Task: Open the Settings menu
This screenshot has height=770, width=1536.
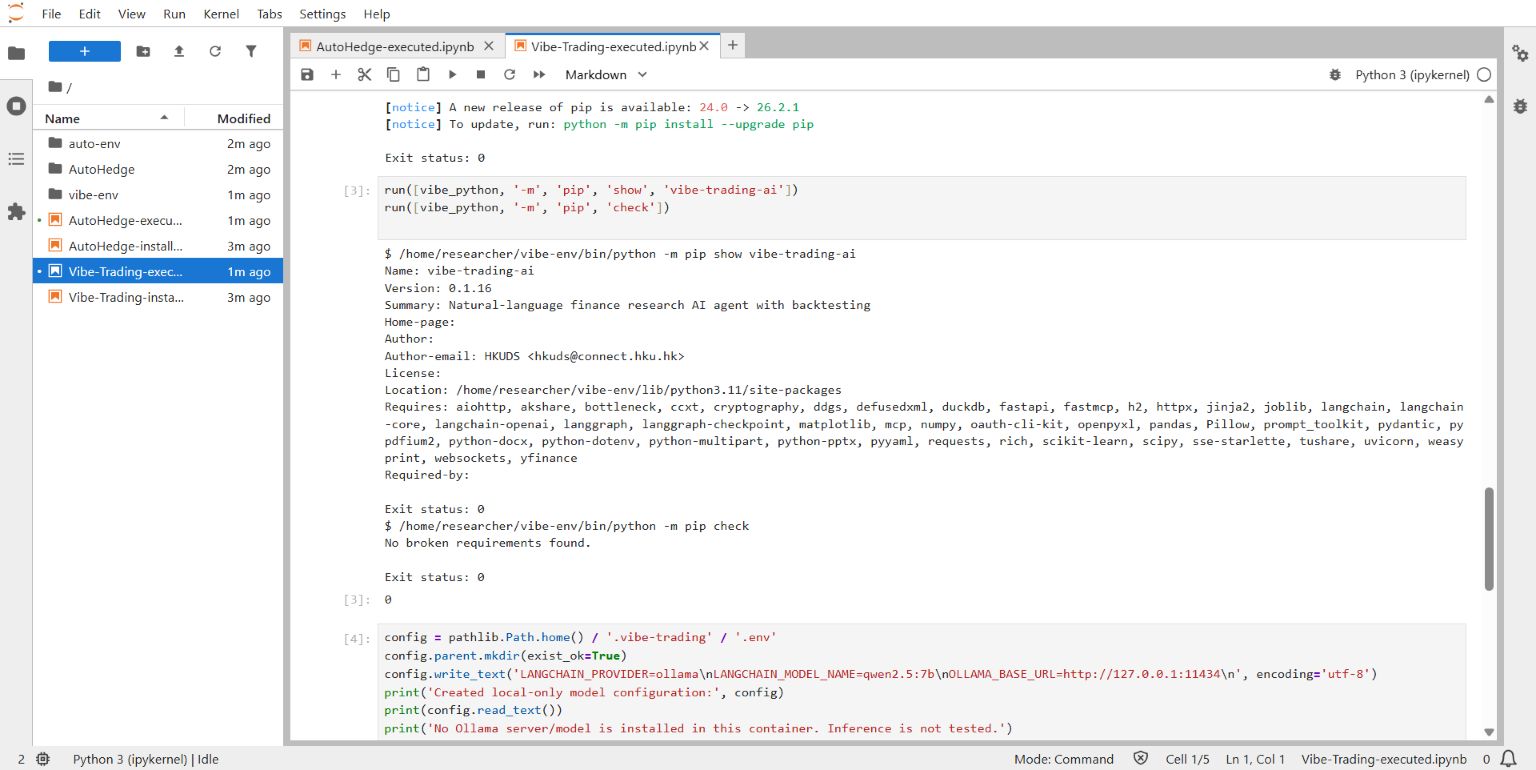Action: click(x=322, y=14)
